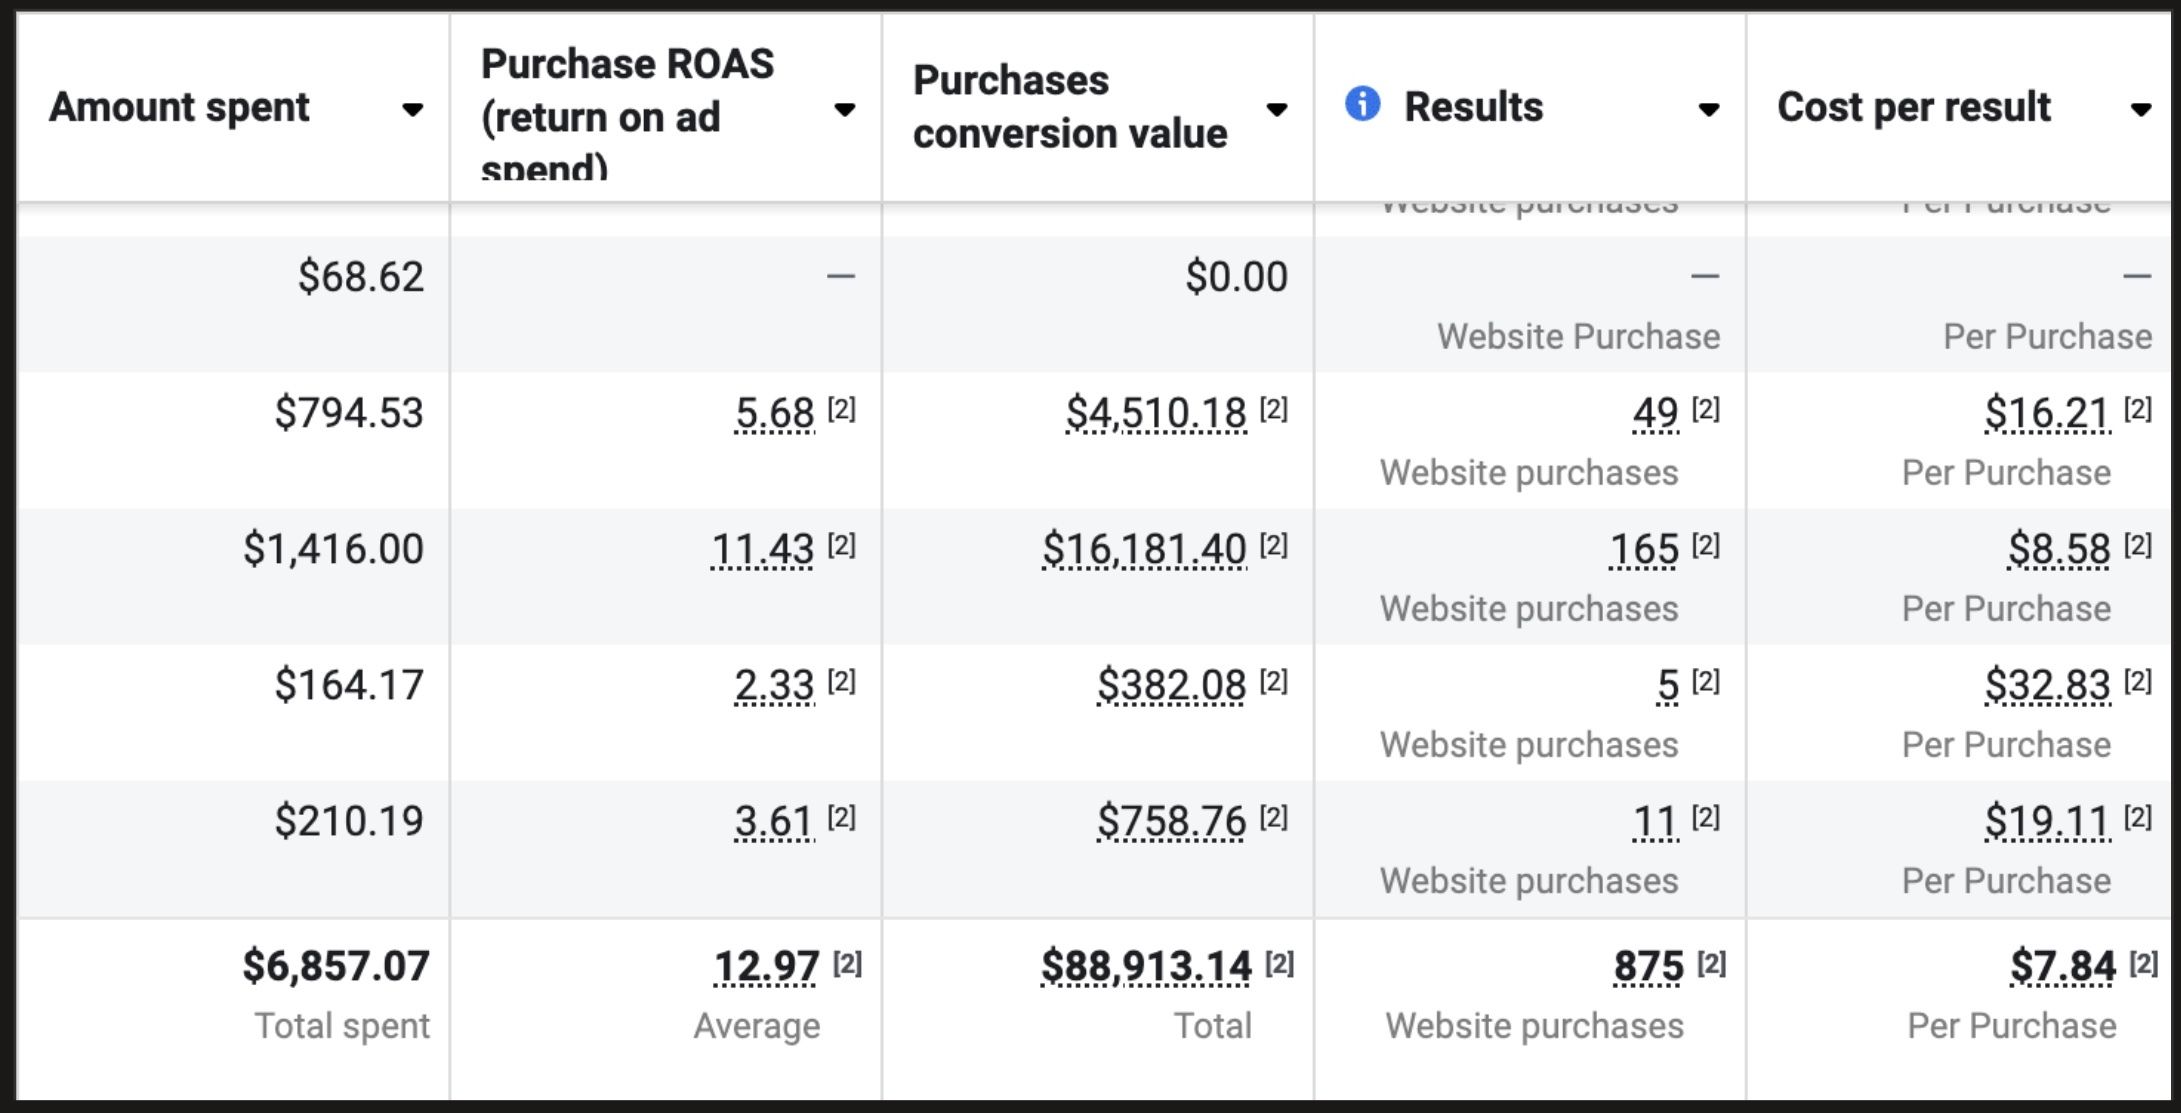Click Cost per result column header

[1913, 107]
